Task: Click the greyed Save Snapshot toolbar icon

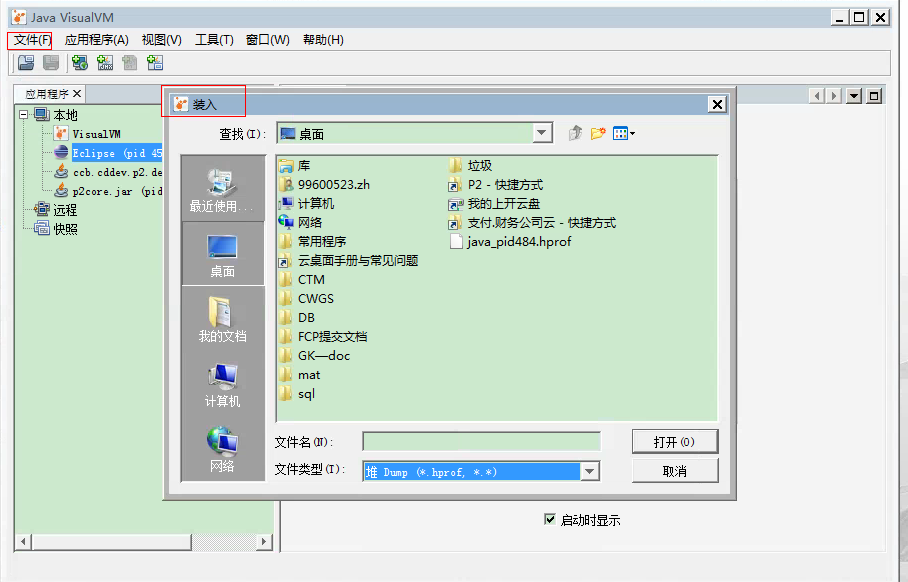Action: click(51, 63)
